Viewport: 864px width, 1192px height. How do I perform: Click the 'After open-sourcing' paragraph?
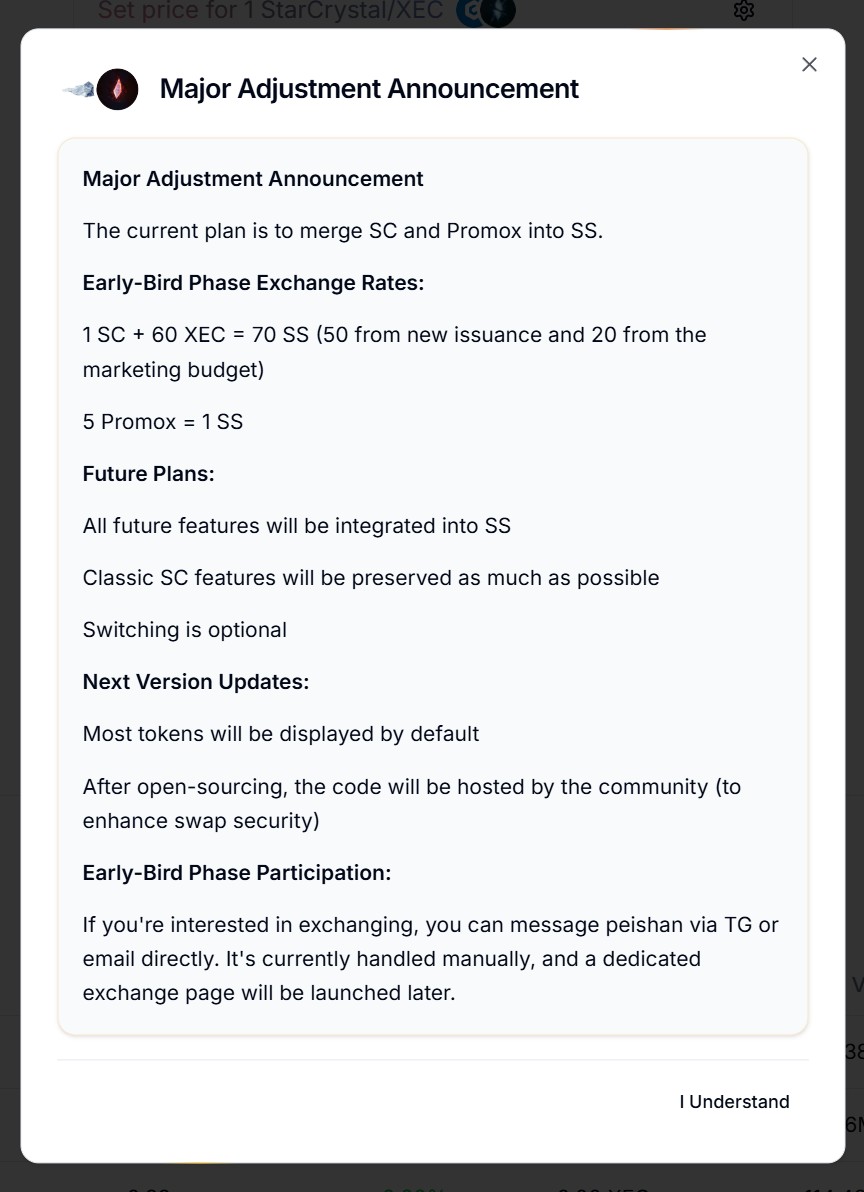[411, 803]
